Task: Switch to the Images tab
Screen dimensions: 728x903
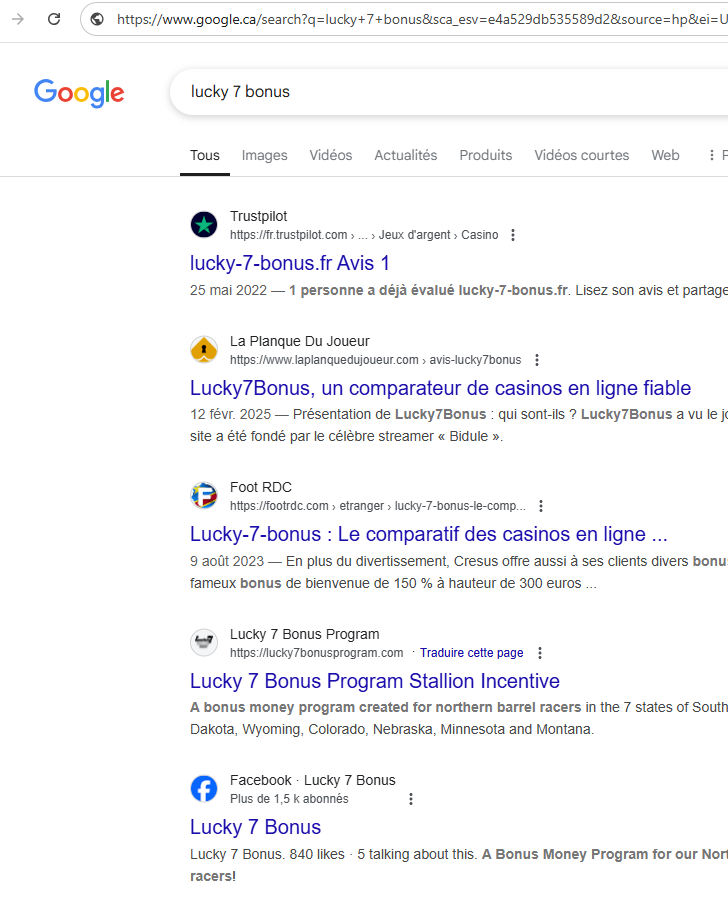Action: click(x=264, y=155)
